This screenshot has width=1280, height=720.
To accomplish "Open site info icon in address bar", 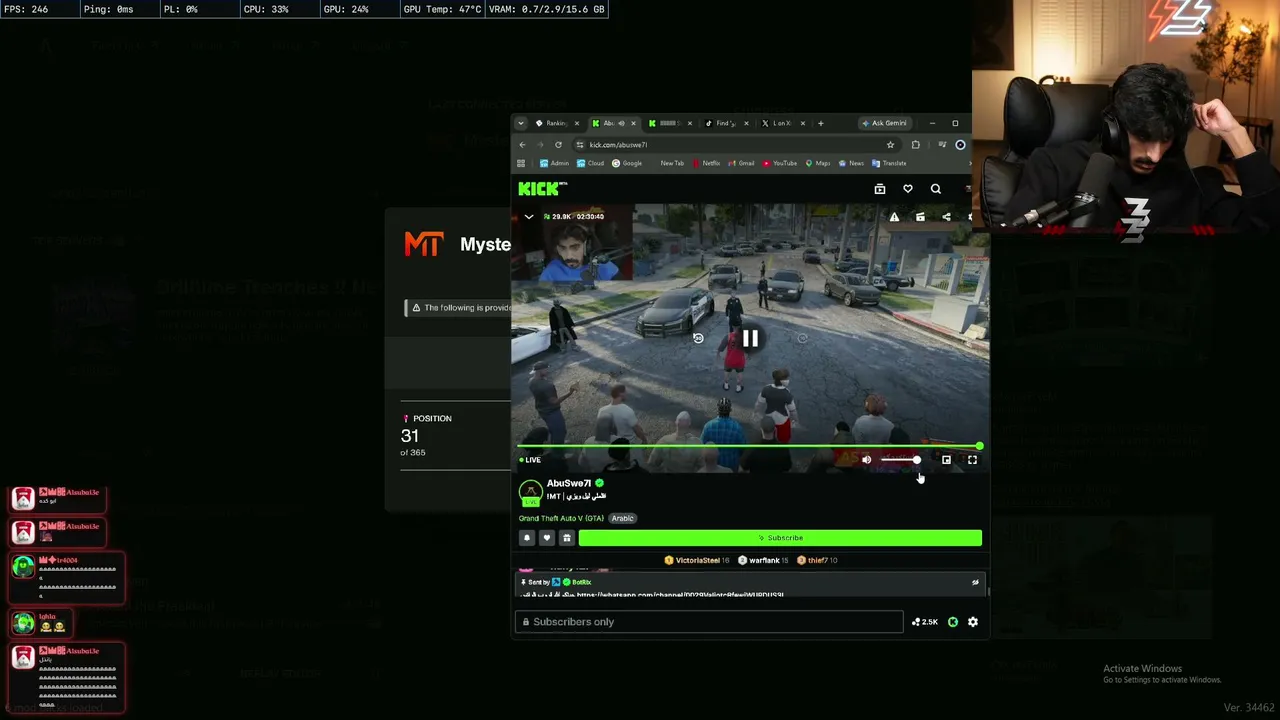I will tap(580, 145).
